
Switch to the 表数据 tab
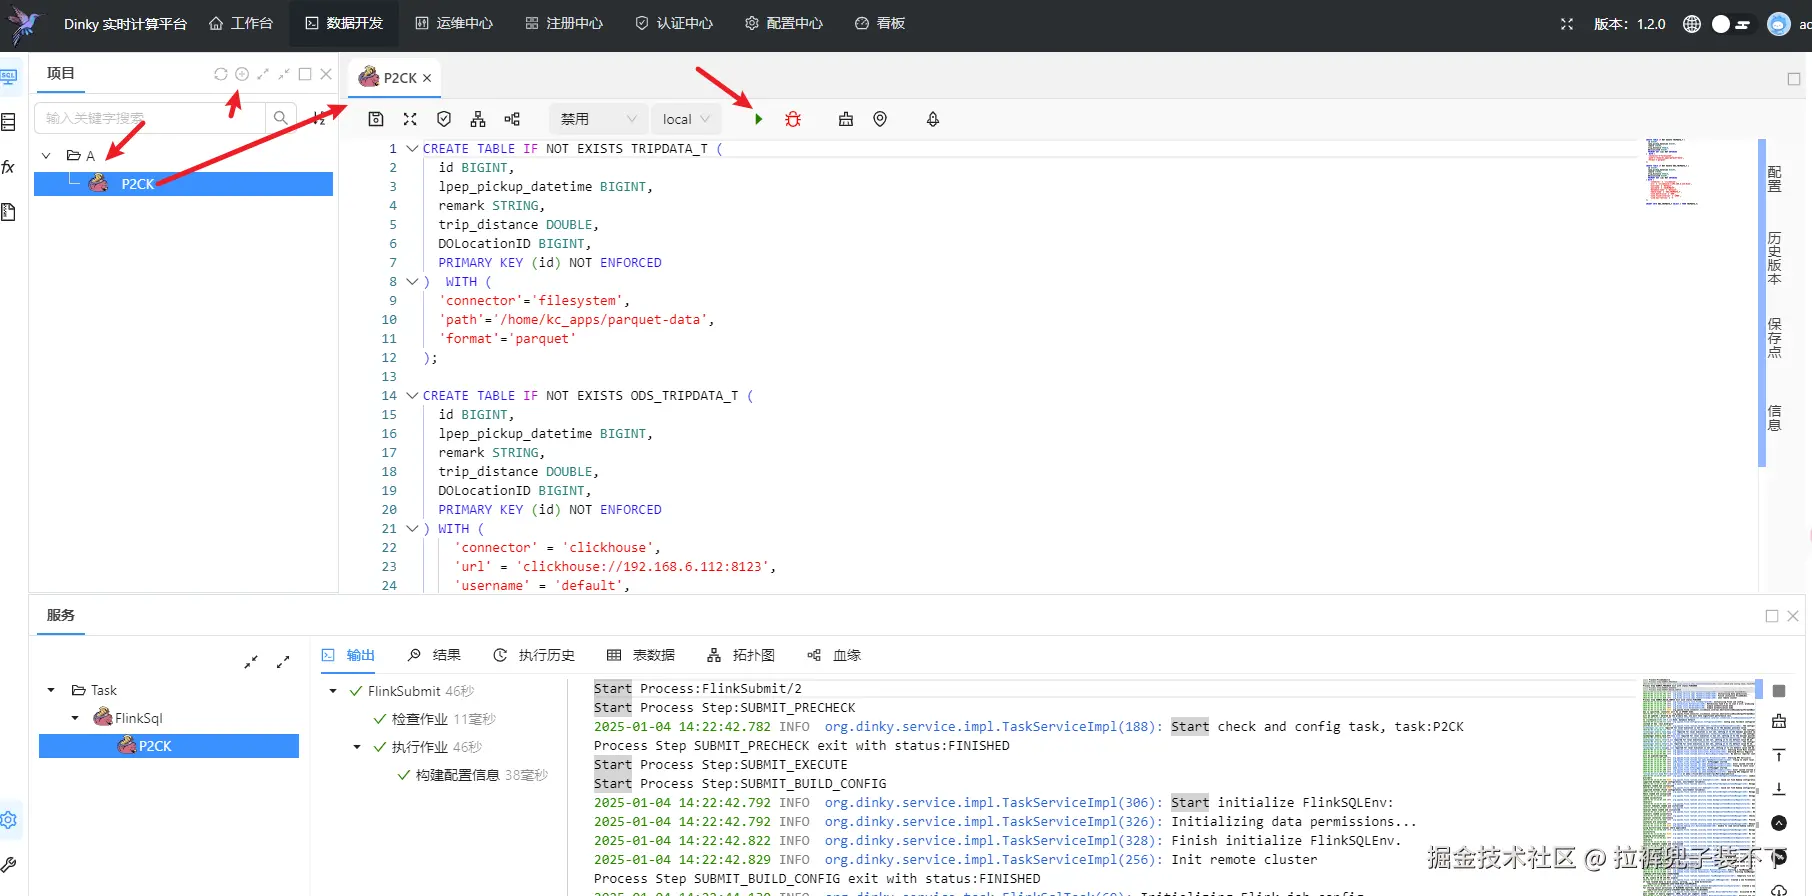tap(641, 655)
